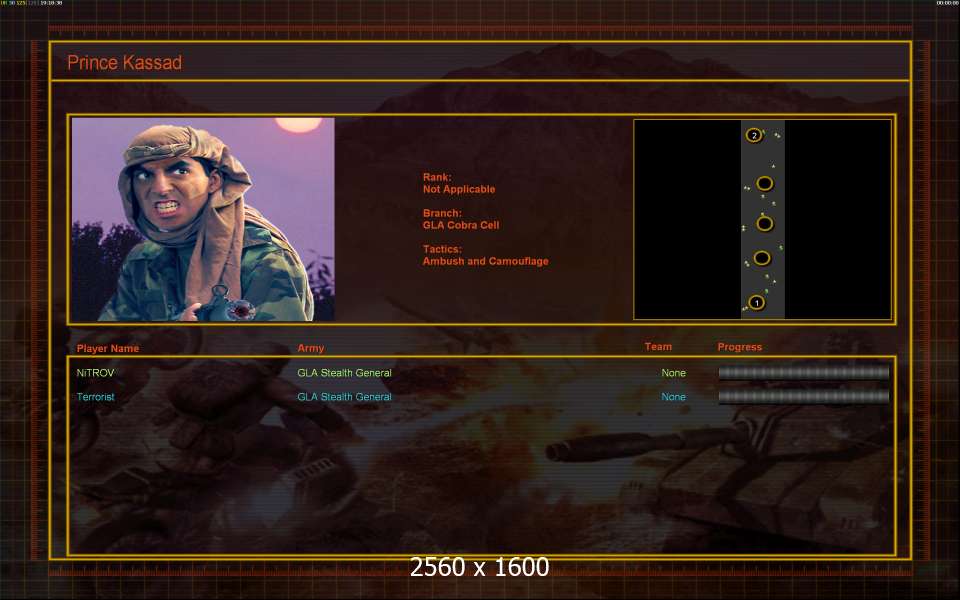This screenshot has width=960, height=600.
Task: Click the "Not Applicable" rank value
Action: (459, 189)
